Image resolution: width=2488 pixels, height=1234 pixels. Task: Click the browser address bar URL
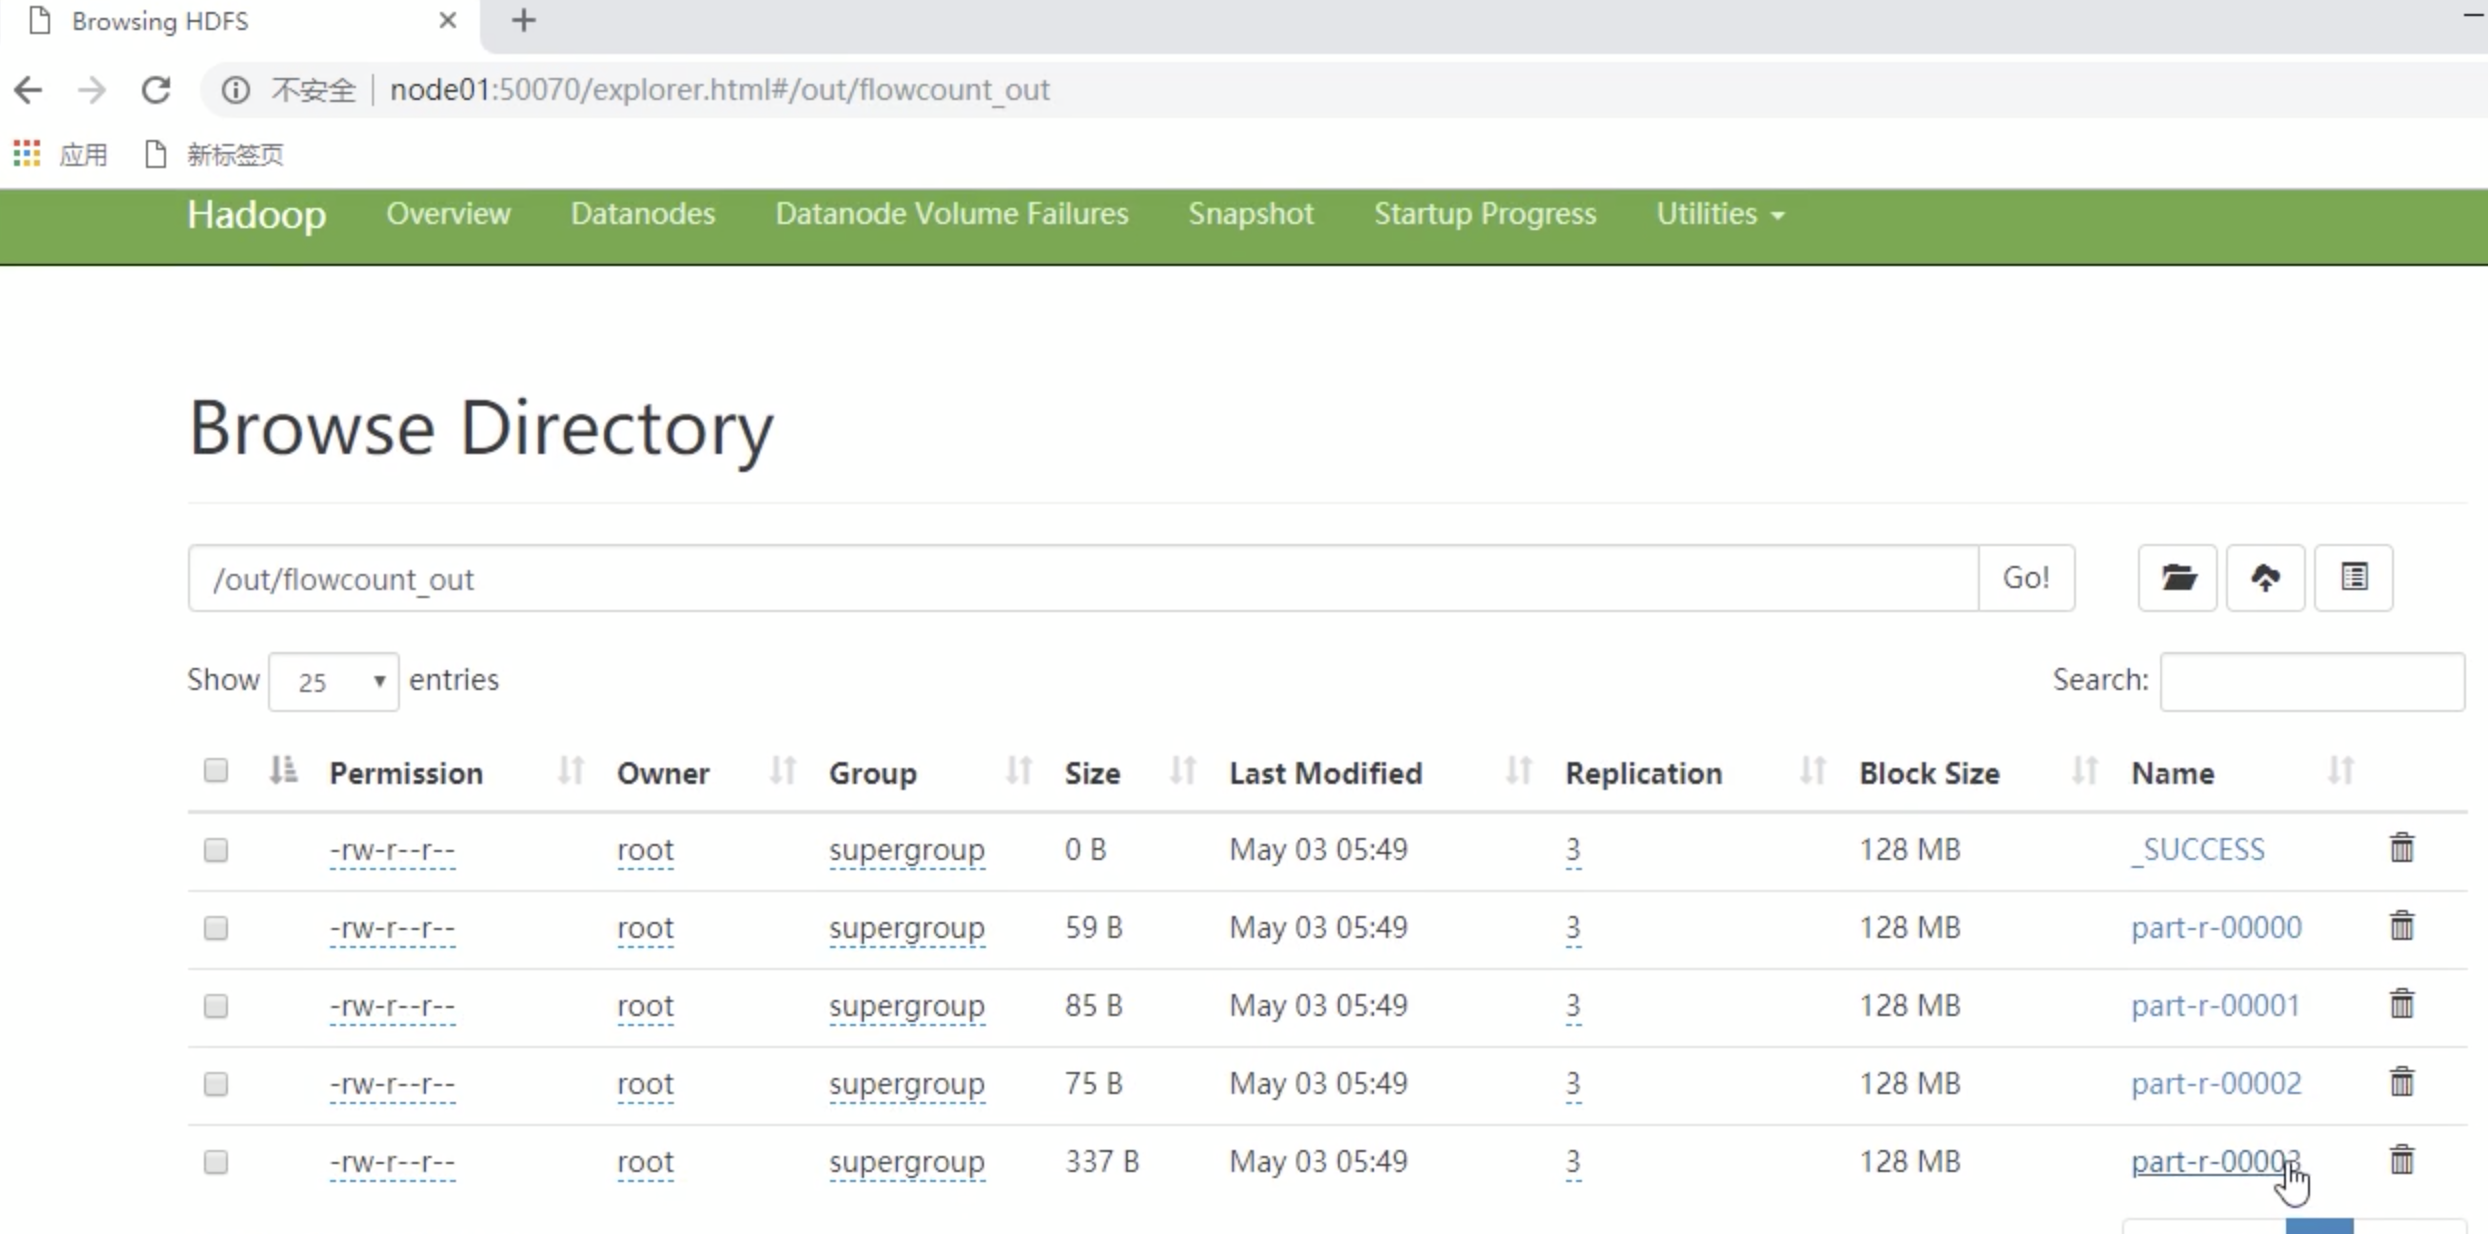point(719,90)
